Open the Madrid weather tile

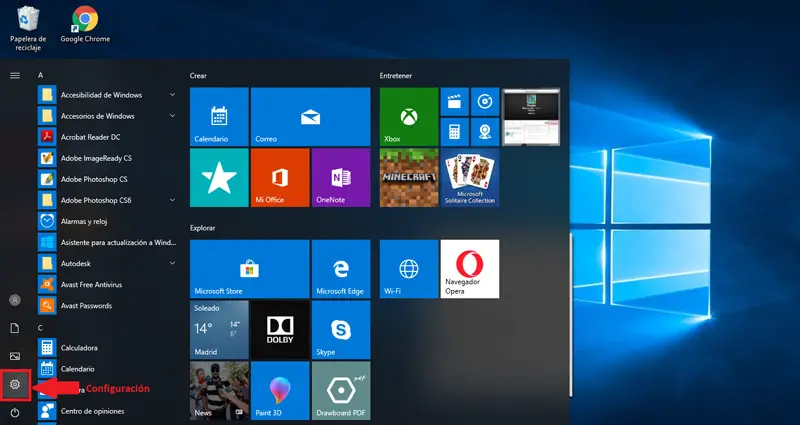(219, 330)
